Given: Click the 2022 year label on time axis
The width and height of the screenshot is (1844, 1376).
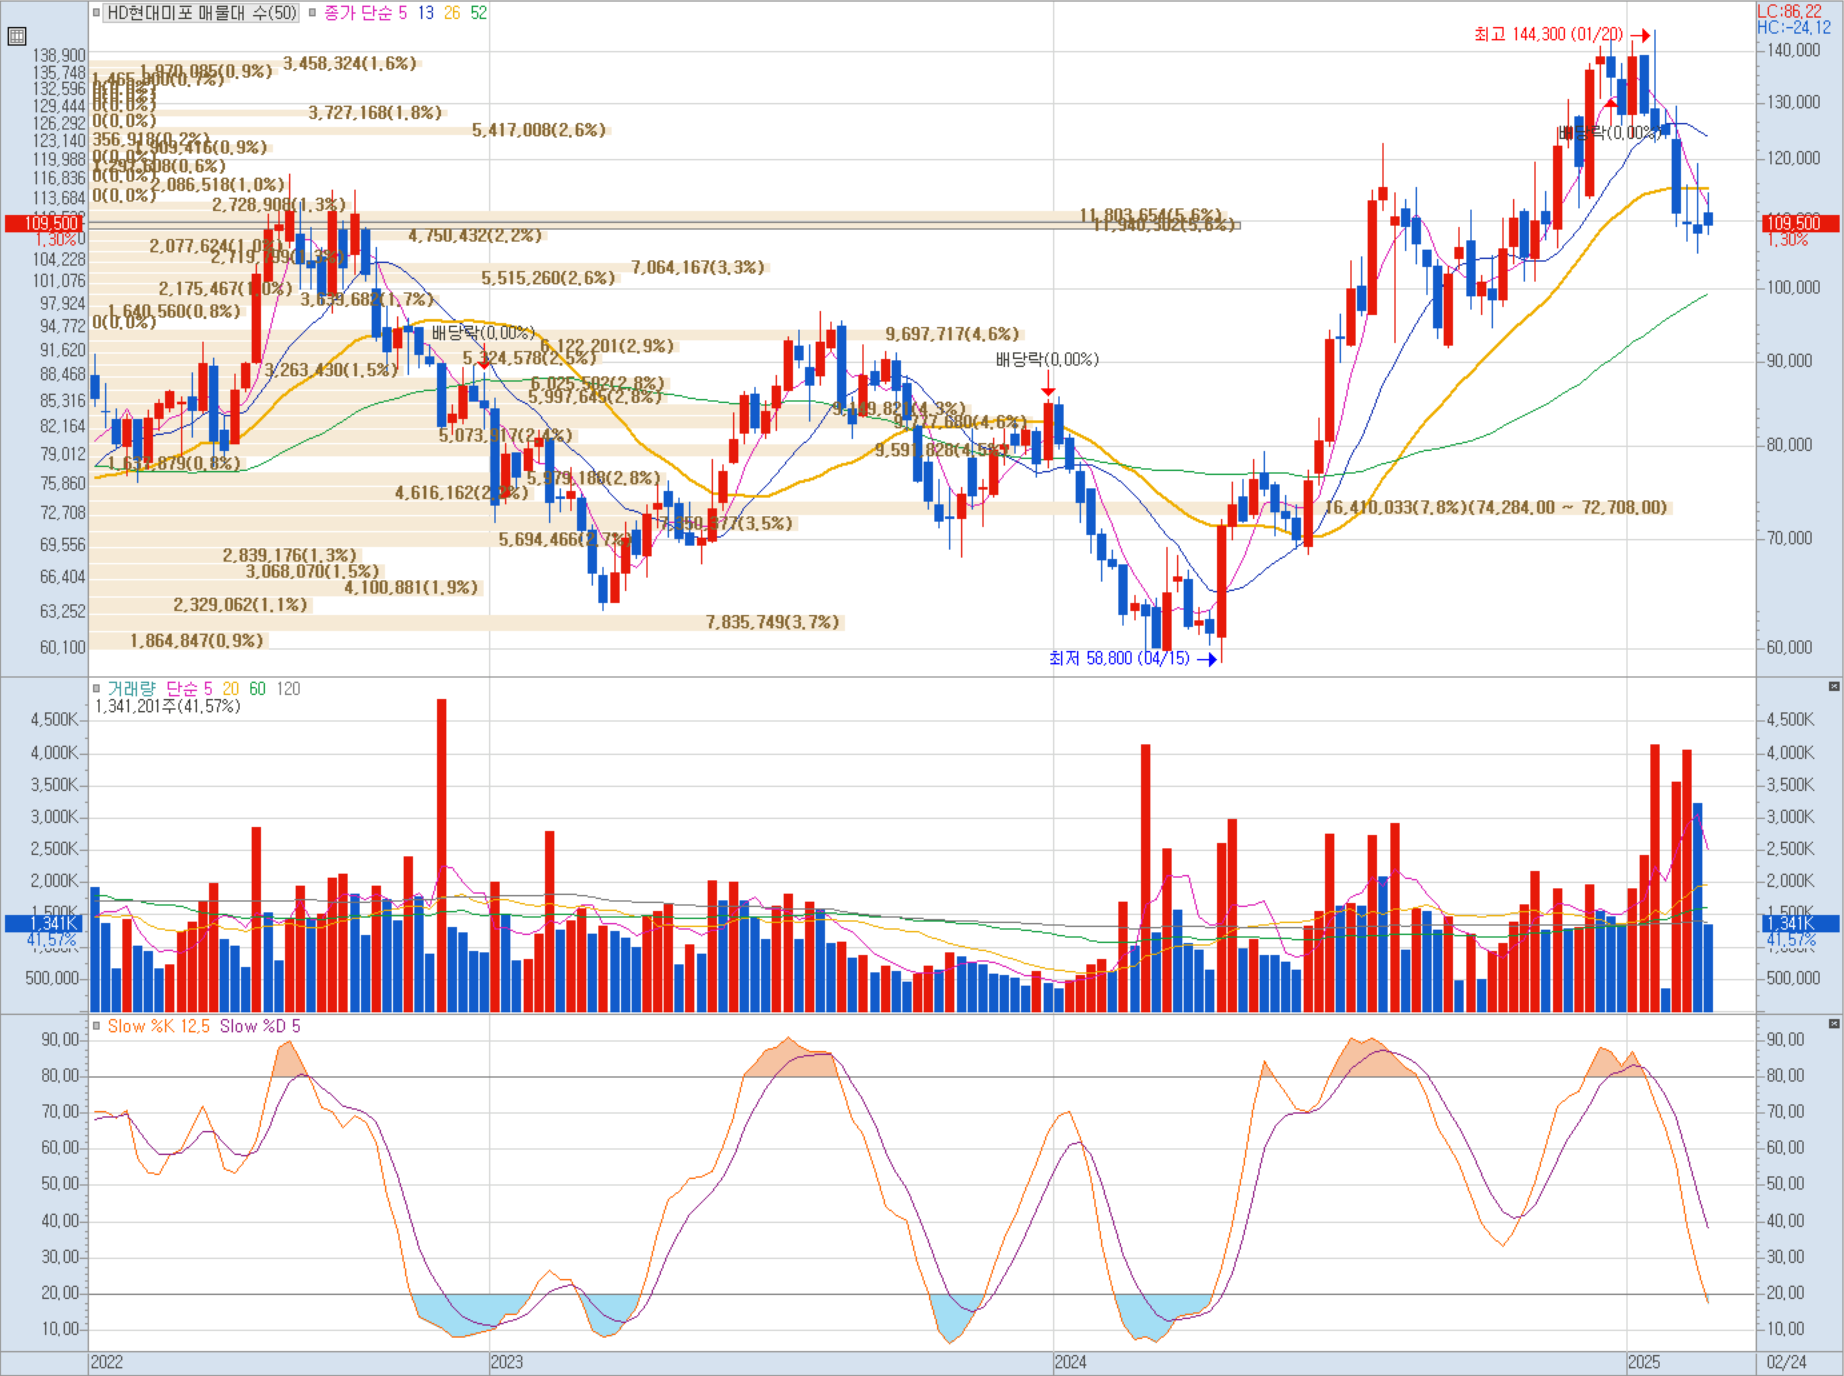Looking at the screenshot, I should click(107, 1362).
